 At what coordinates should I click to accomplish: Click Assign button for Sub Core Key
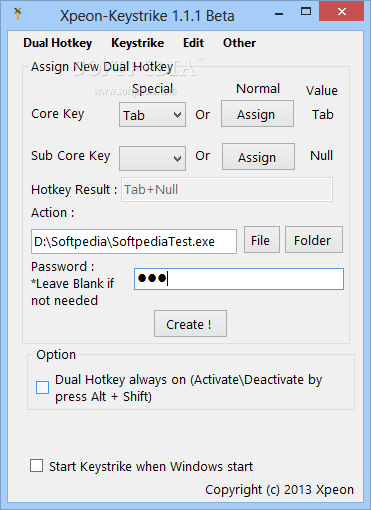click(x=258, y=157)
